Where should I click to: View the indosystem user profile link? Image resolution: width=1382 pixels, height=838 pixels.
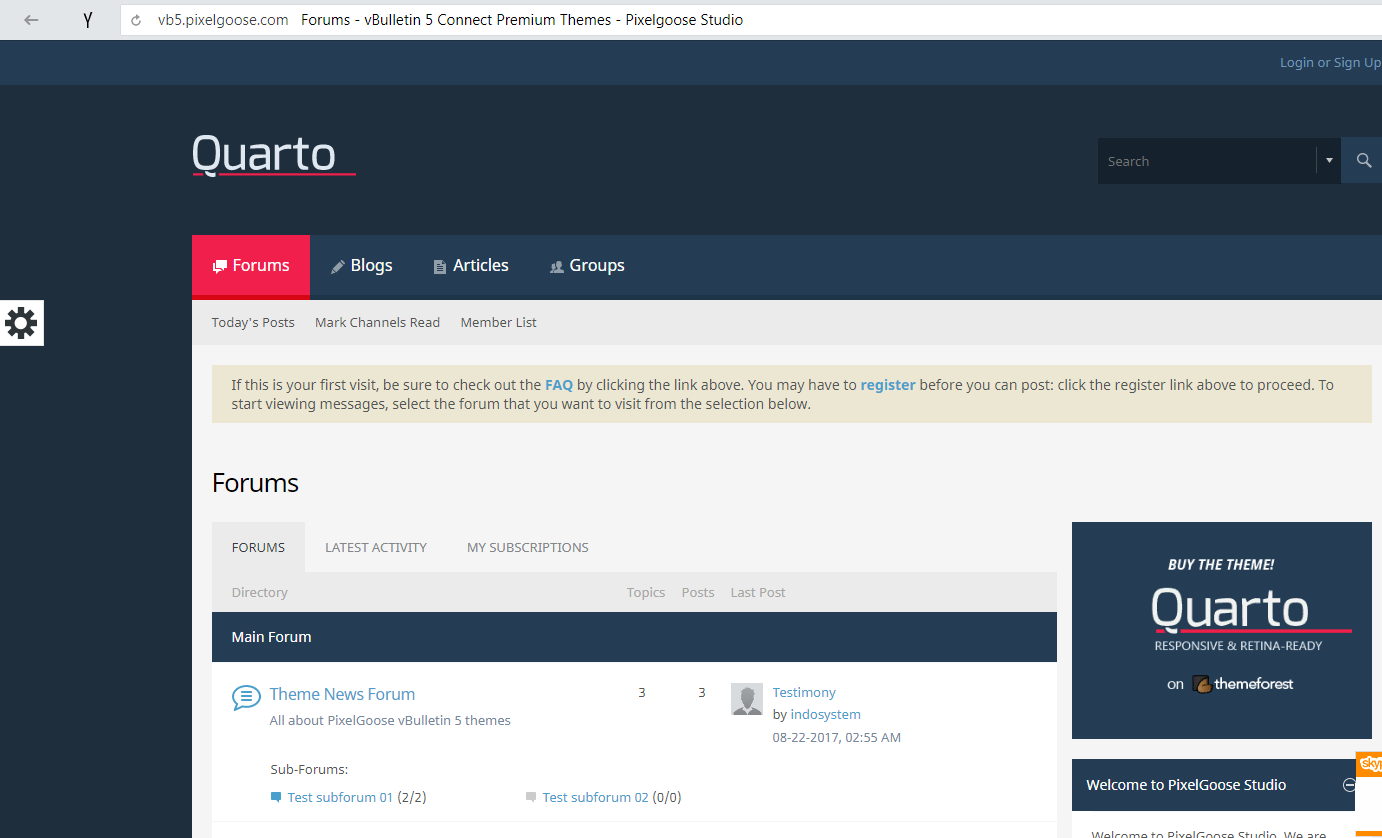click(x=825, y=714)
